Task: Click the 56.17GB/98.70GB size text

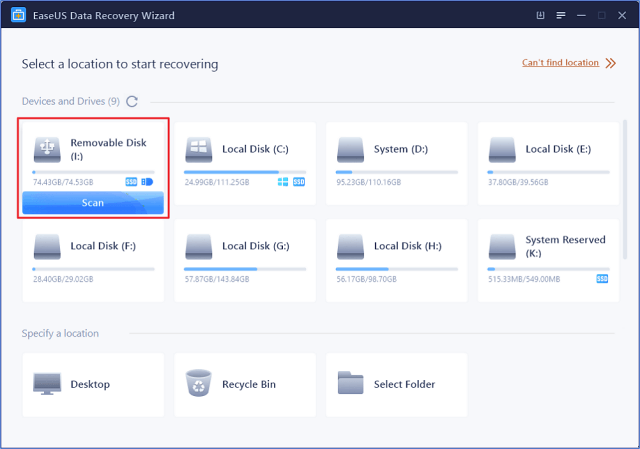Action: pyautogui.click(x=367, y=279)
